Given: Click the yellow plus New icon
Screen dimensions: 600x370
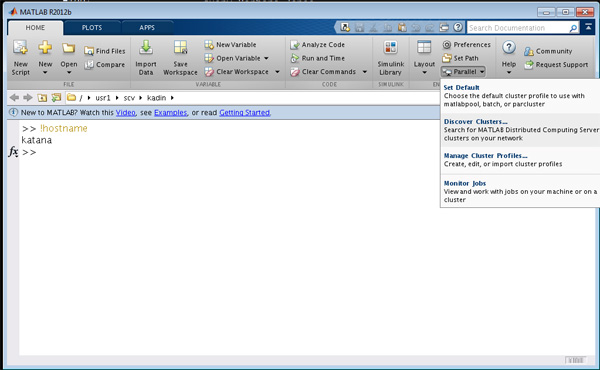Looking at the screenshot, I should click(x=45, y=48).
